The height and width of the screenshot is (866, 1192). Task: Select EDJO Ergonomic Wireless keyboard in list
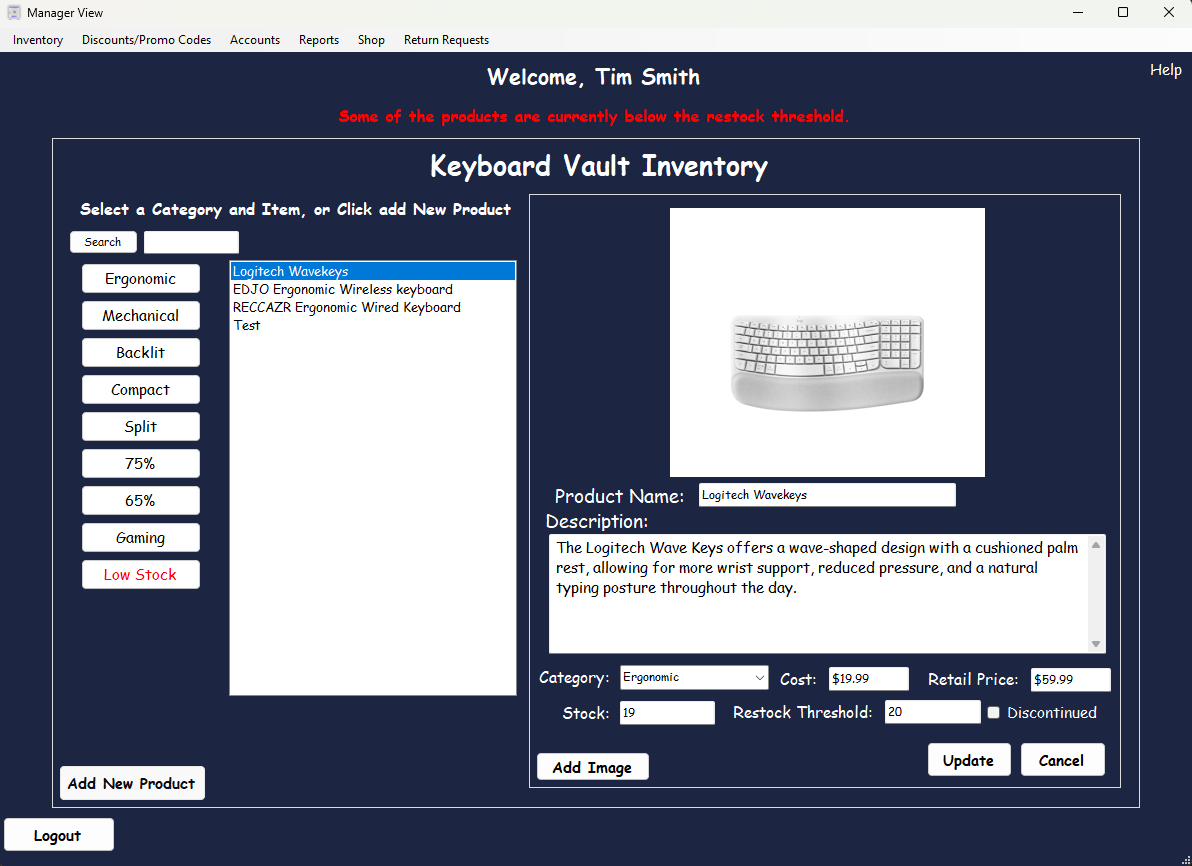[x=342, y=289]
